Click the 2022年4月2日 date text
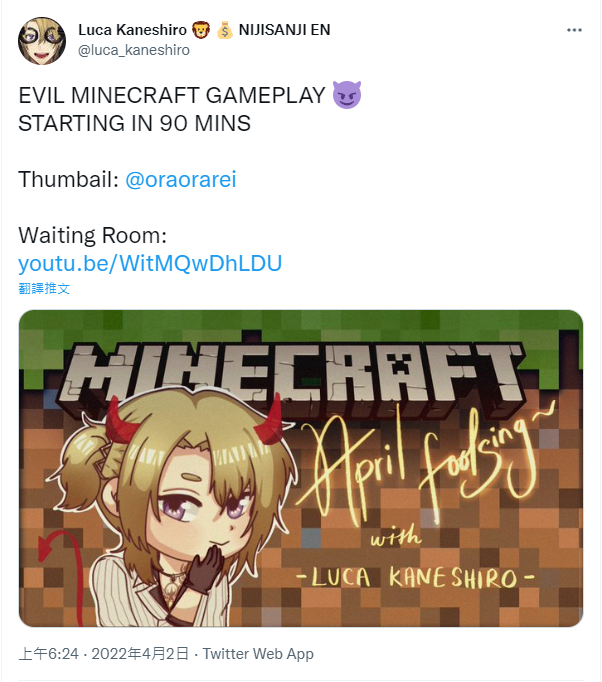This screenshot has width=602, height=682. [140, 653]
